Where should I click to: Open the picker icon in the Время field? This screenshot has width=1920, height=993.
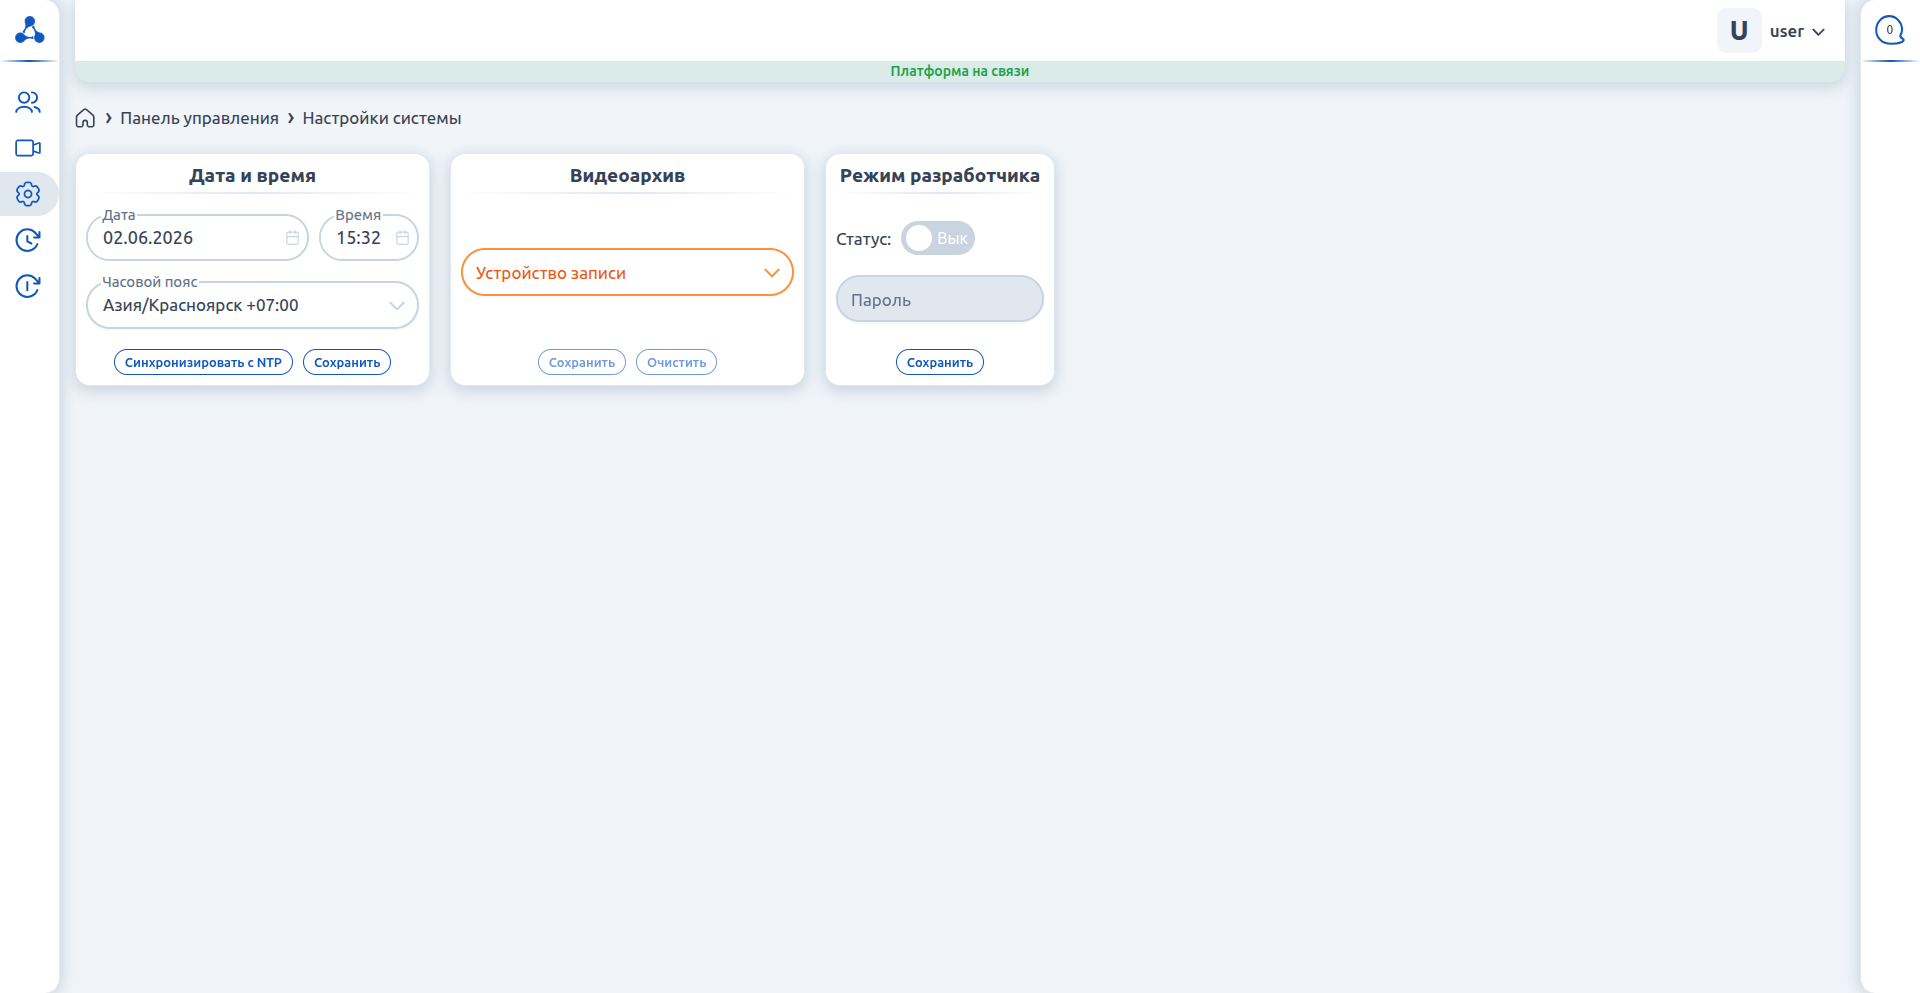click(x=402, y=238)
